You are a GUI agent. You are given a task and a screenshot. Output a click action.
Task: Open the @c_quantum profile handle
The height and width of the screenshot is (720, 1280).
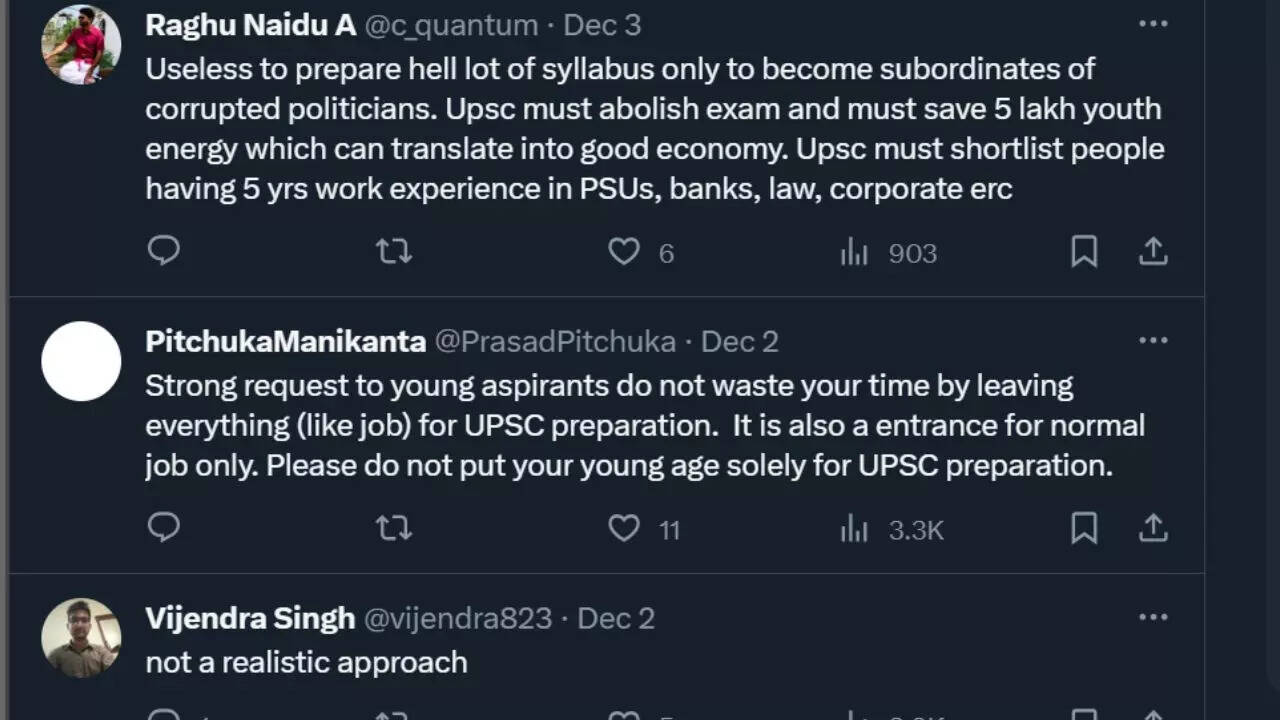coord(450,25)
